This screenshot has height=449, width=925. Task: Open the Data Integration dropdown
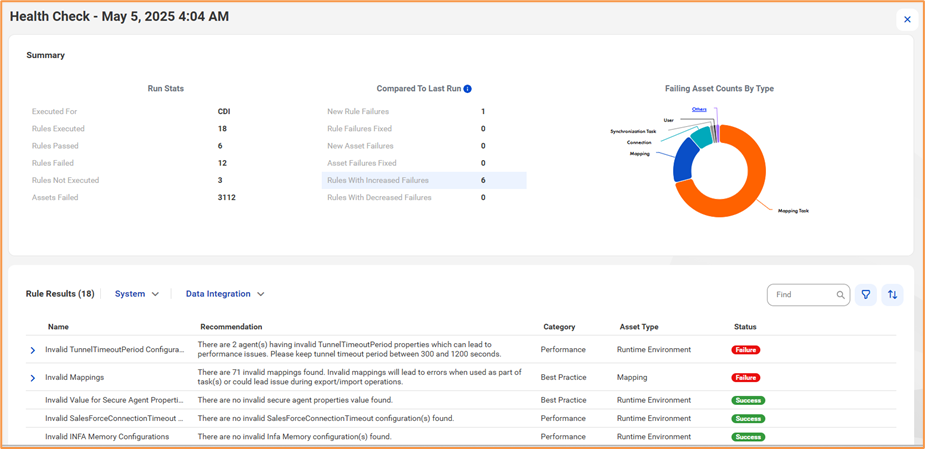pos(225,294)
